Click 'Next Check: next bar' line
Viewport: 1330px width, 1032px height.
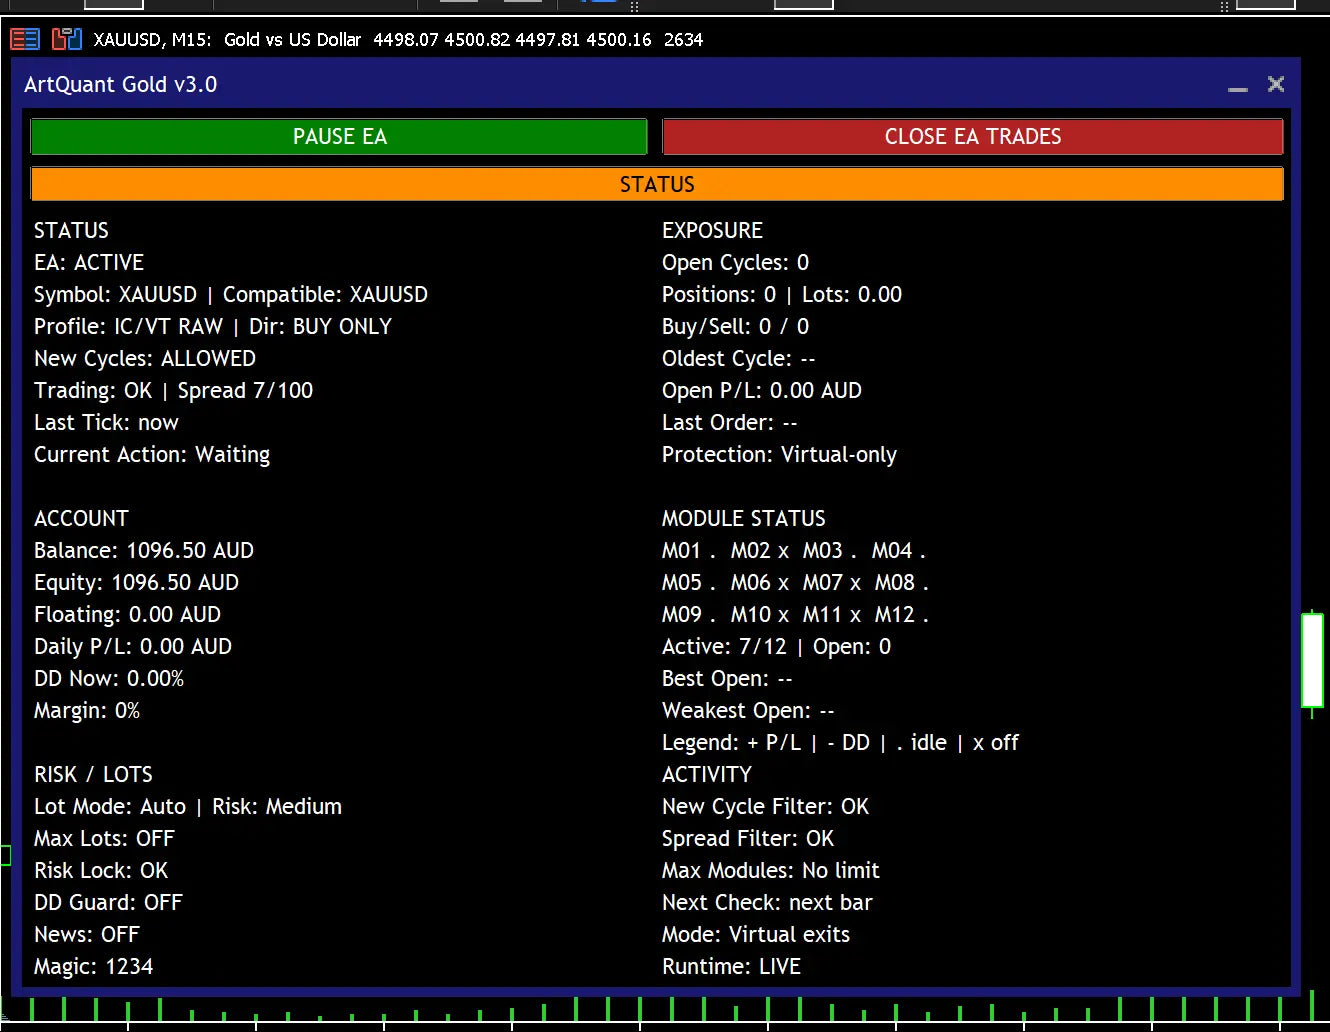pos(767,902)
